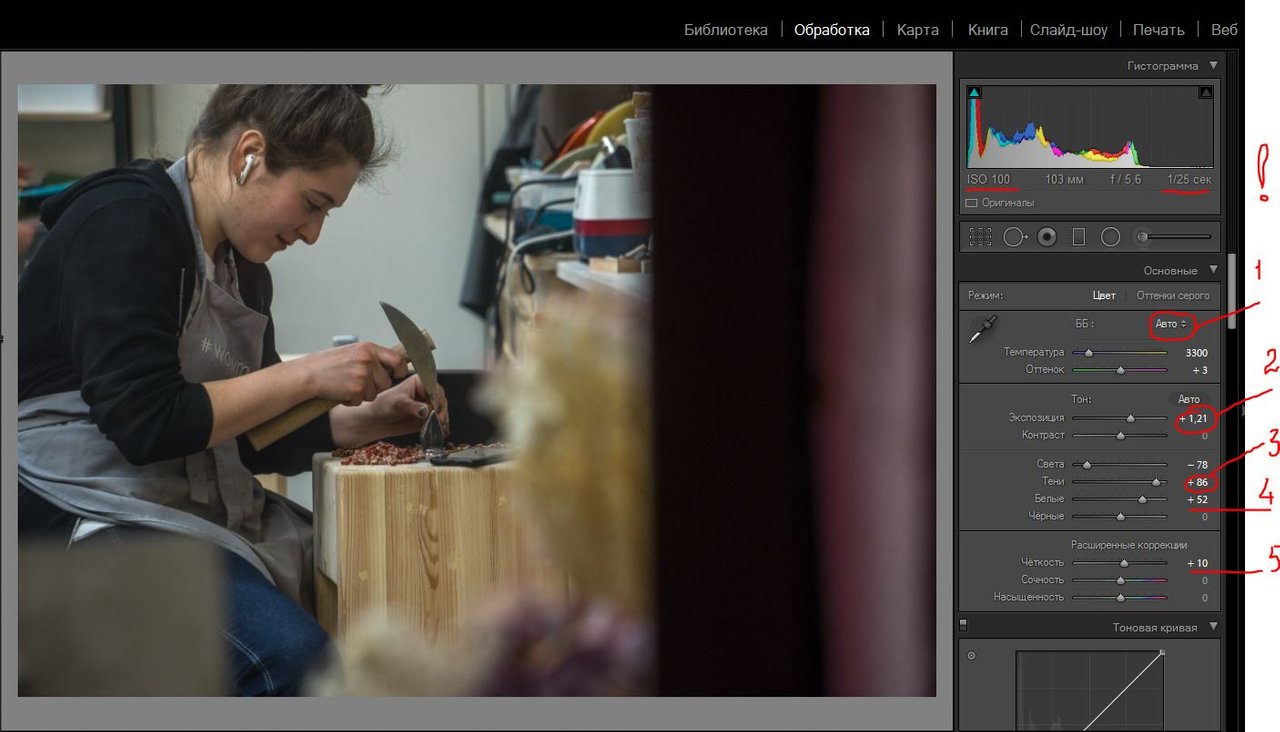This screenshot has width=1280, height=732.
Task: Select the Crop overlay tool
Action: tap(980, 237)
